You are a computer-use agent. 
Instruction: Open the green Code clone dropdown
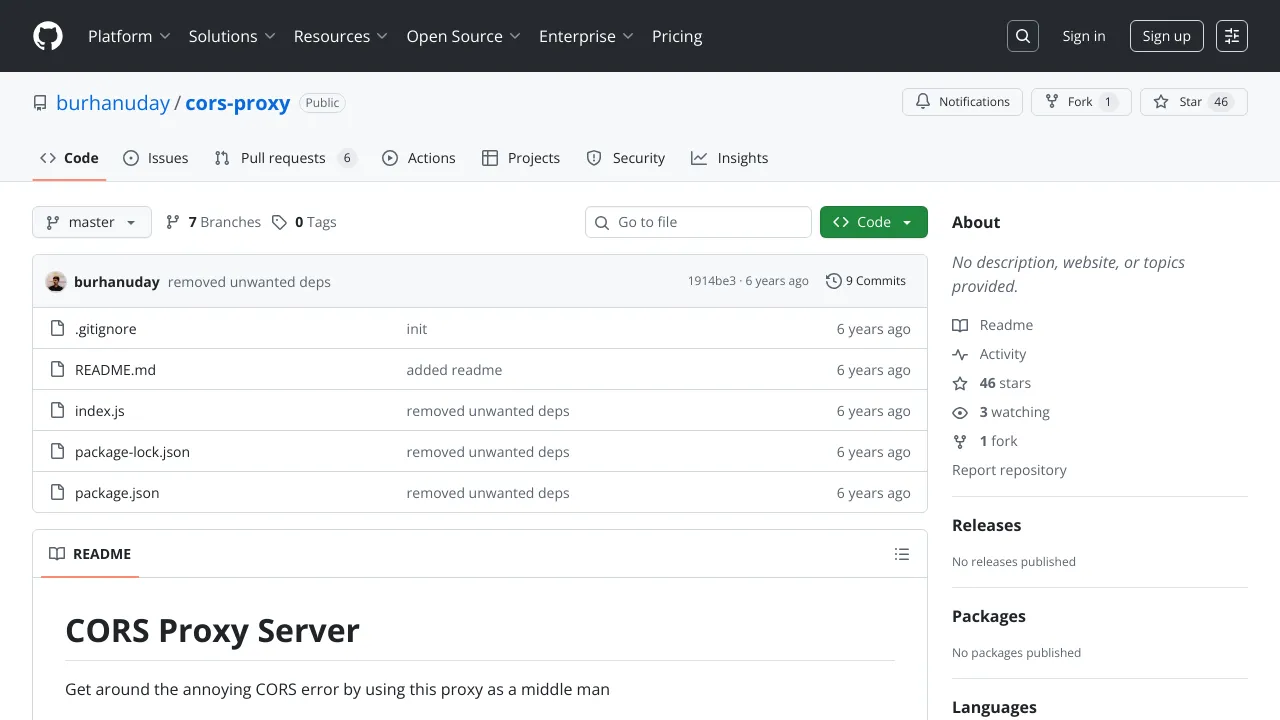pos(874,222)
